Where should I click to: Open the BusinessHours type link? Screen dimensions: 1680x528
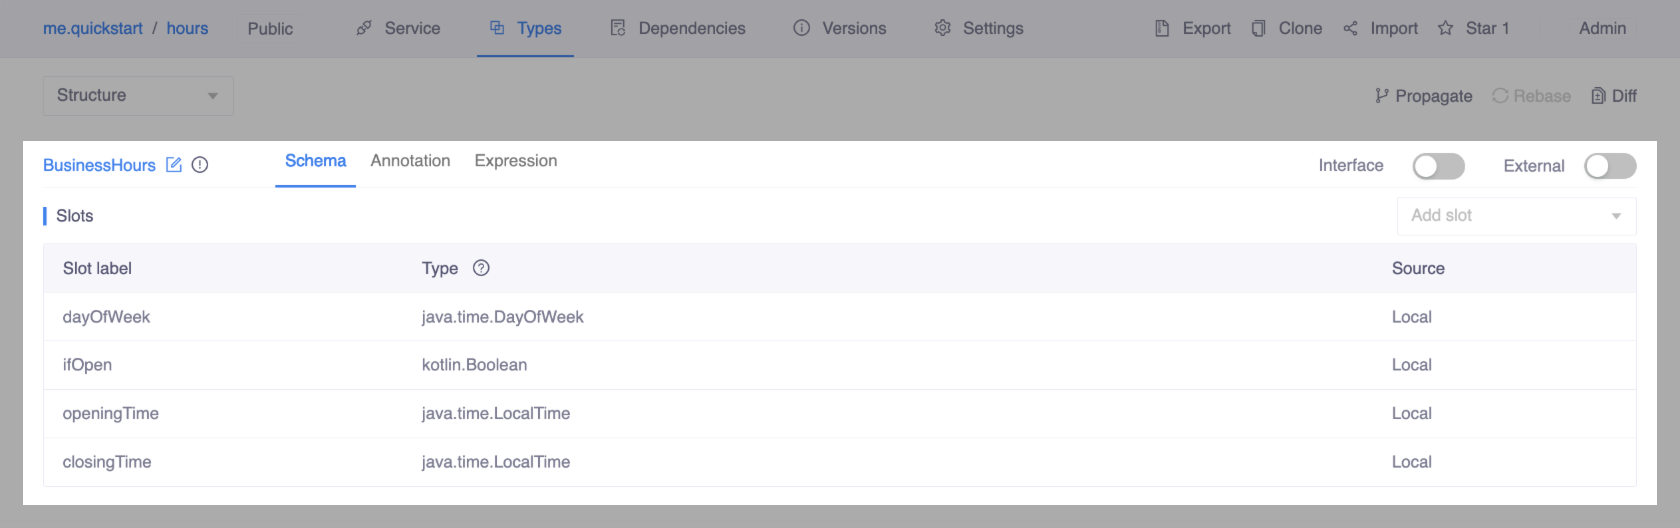[x=99, y=165]
